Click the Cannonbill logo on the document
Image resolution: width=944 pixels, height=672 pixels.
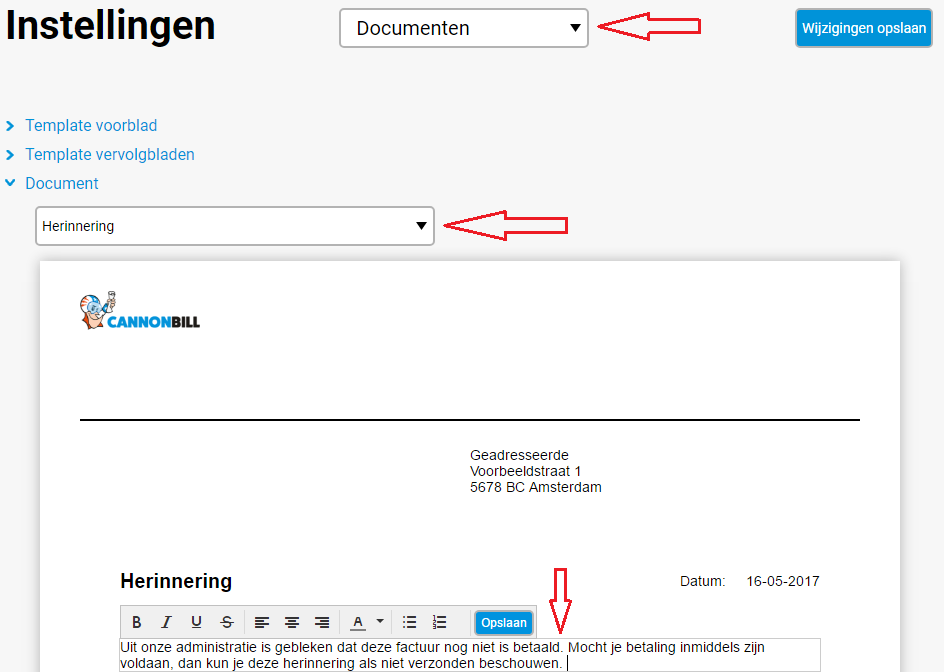[140, 311]
